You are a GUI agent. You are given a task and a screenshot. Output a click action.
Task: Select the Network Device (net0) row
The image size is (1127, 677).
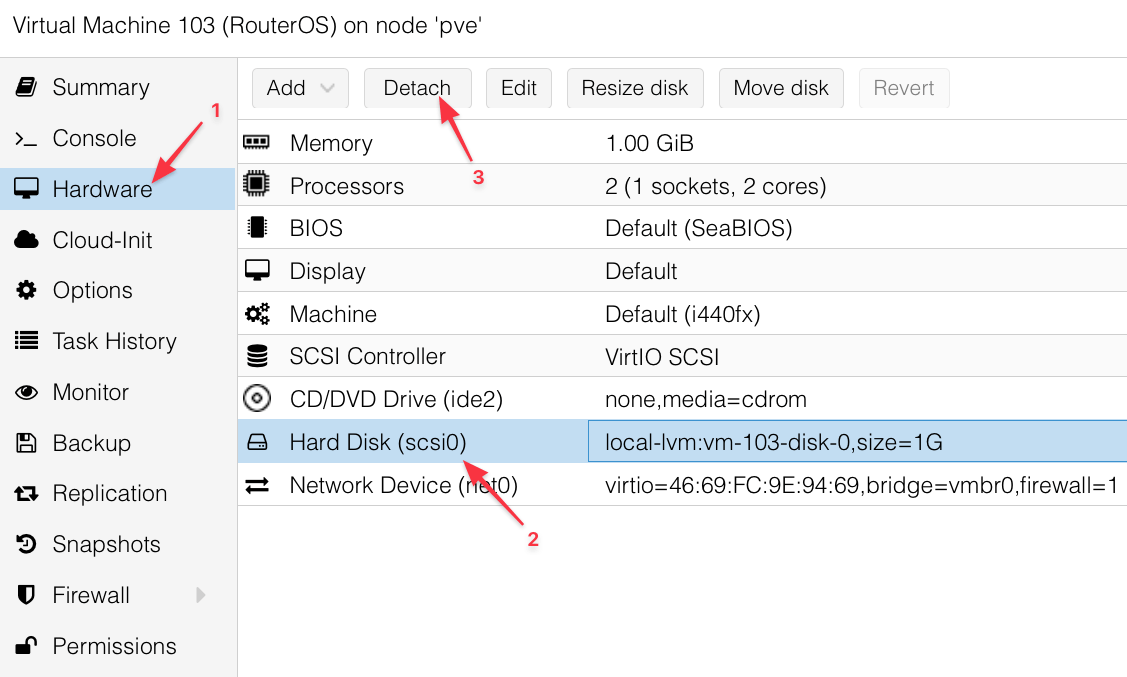682,485
